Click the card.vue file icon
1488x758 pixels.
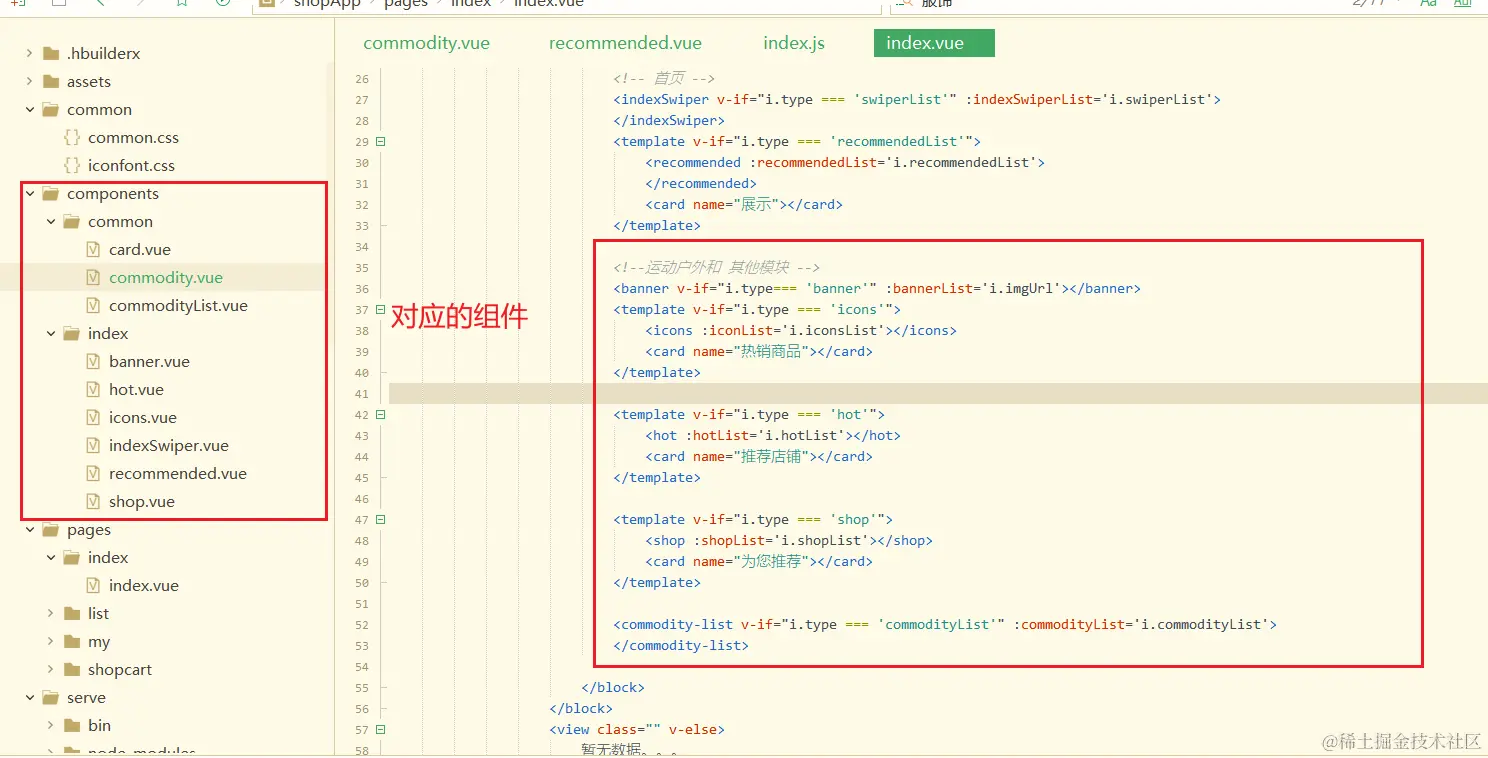coord(93,250)
